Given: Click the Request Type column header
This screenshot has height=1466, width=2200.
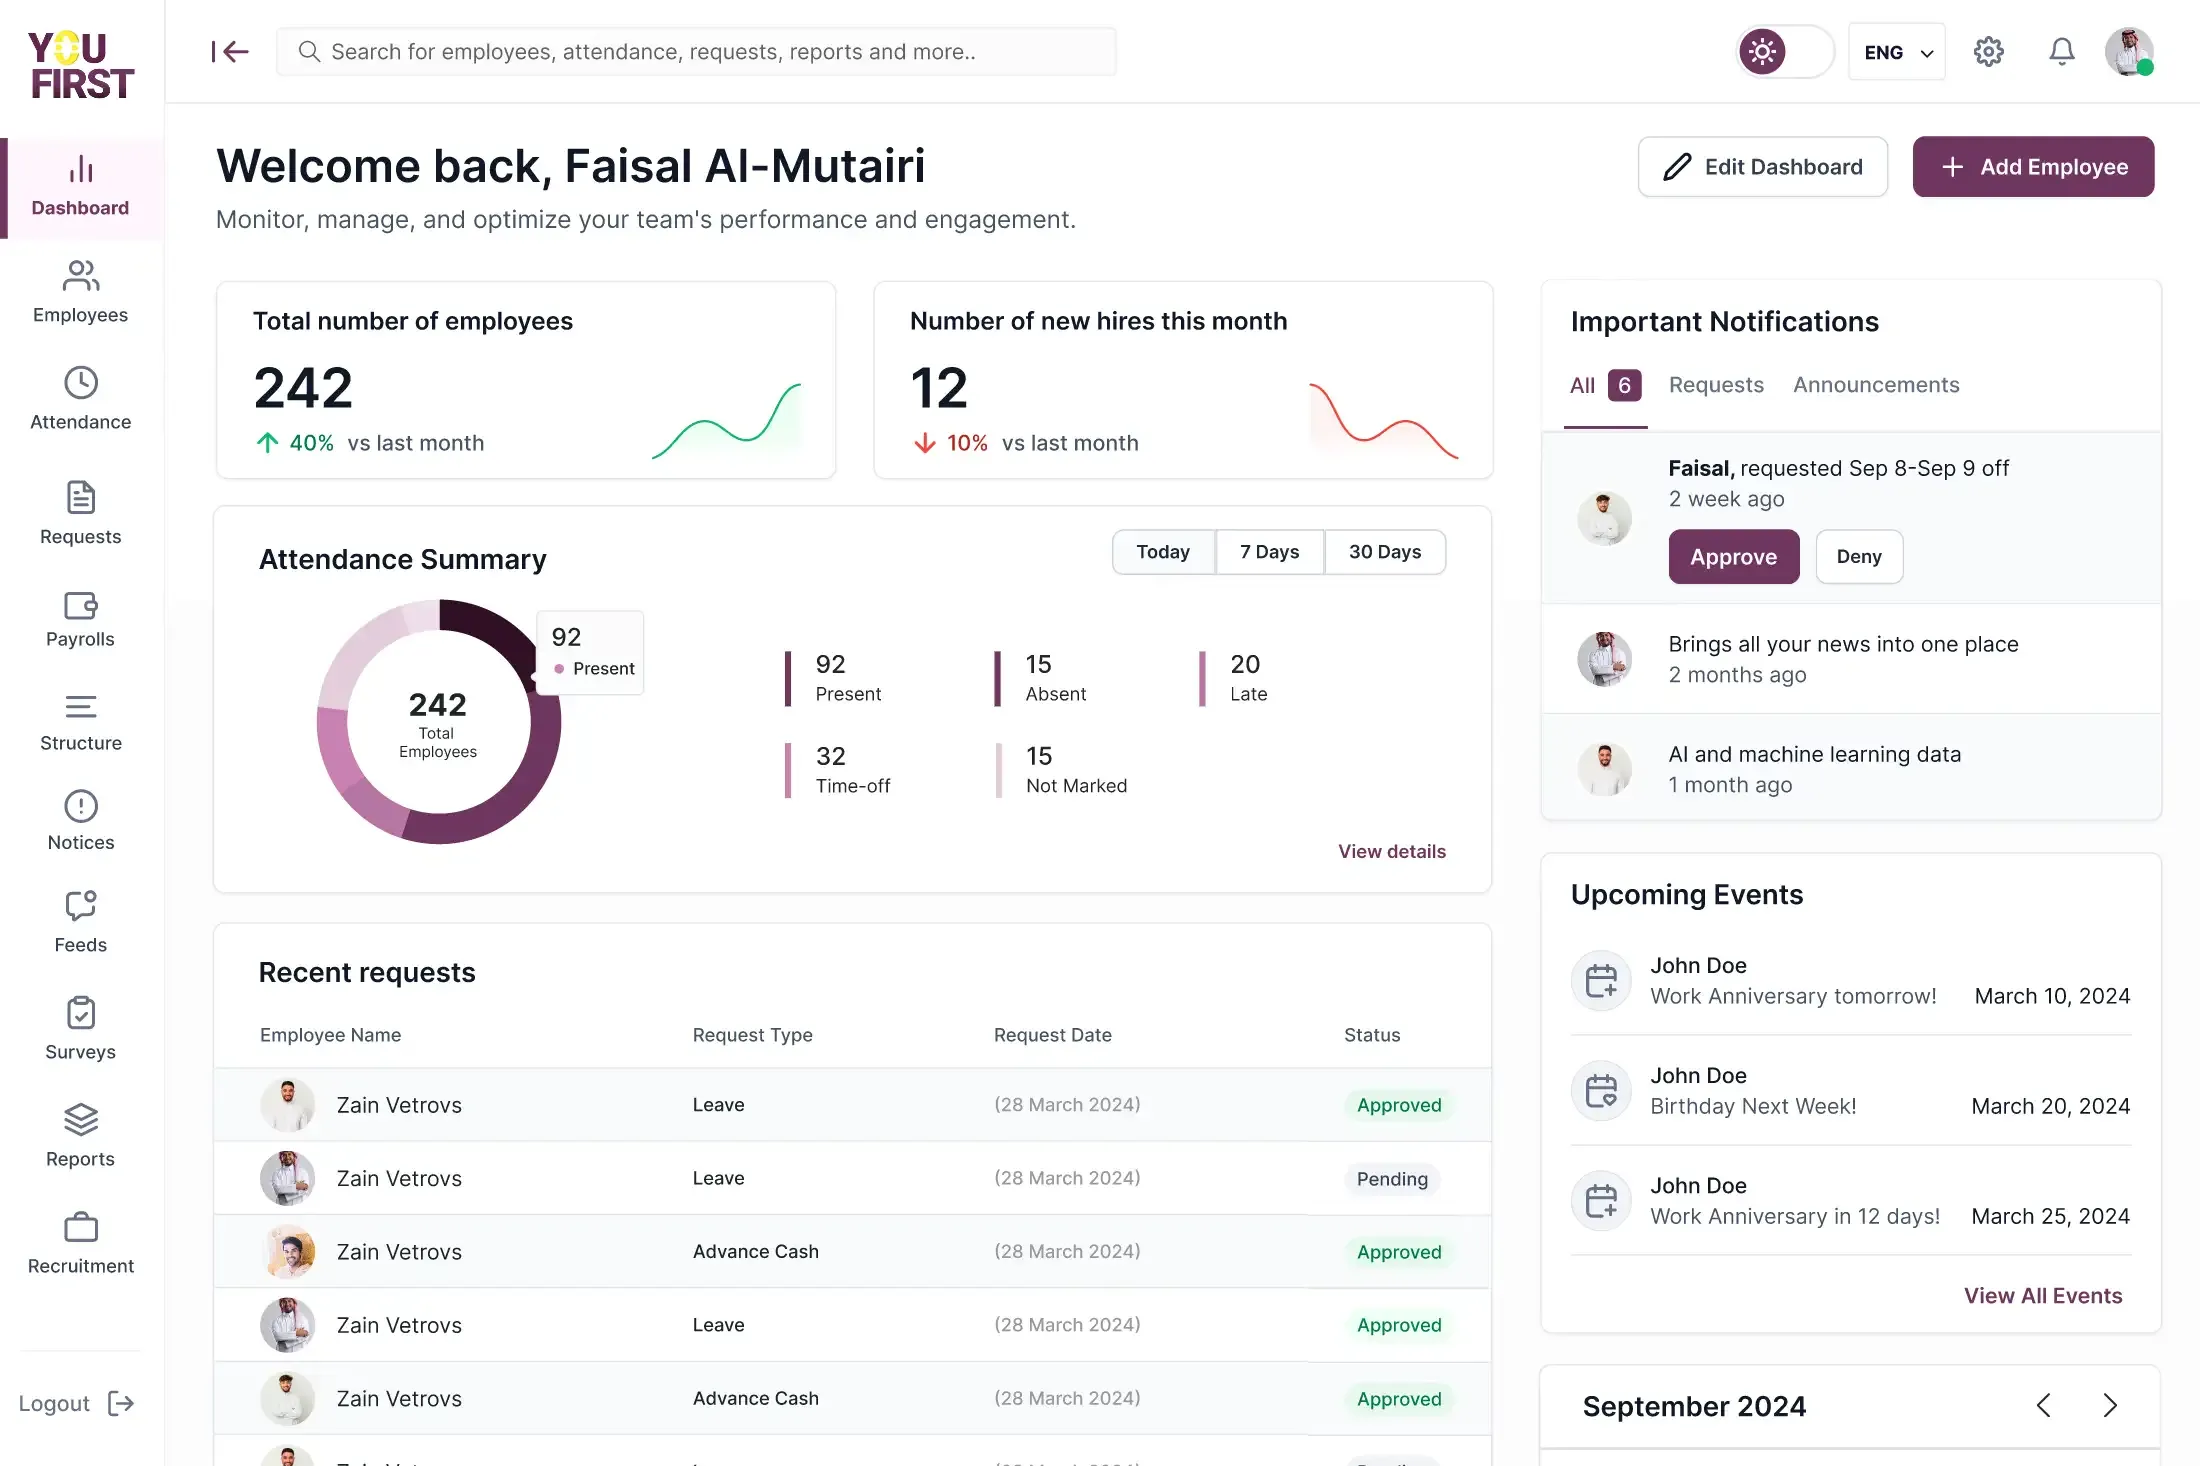Looking at the screenshot, I should click(x=753, y=1036).
